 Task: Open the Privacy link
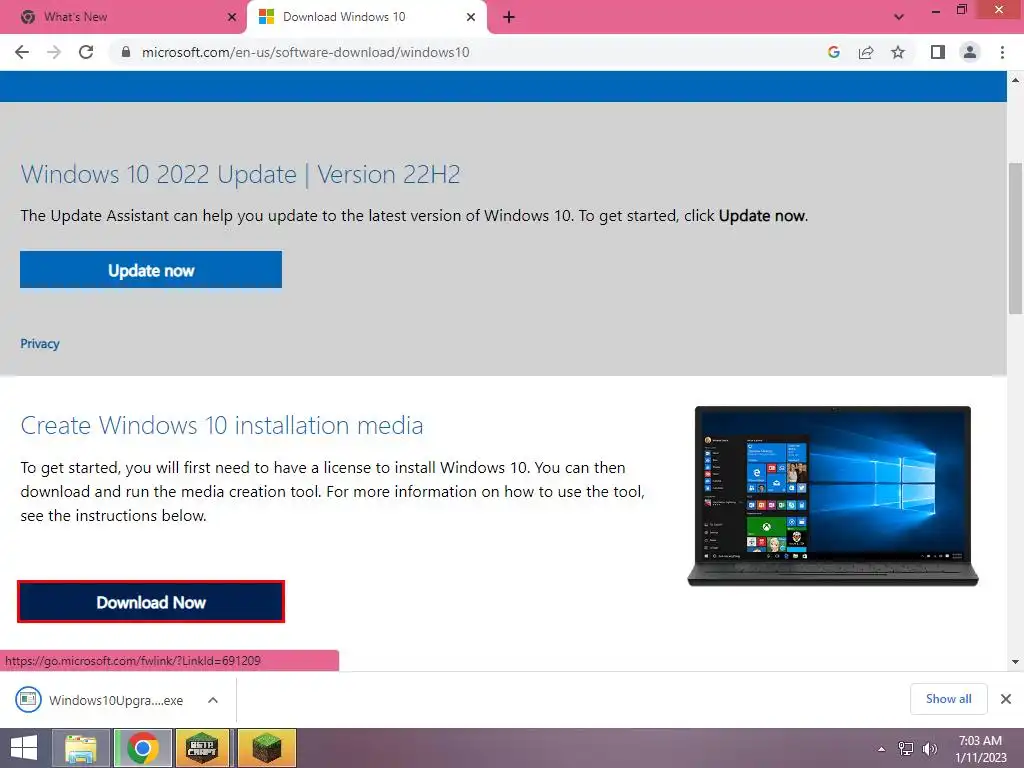tap(40, 344)
